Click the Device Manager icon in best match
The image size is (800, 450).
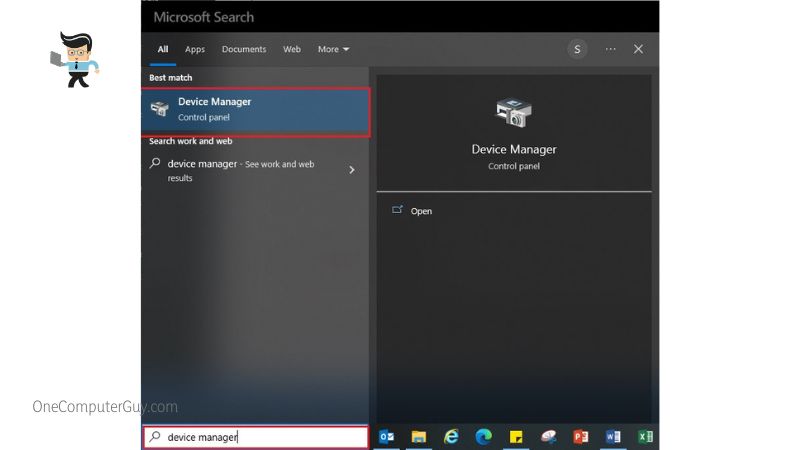[160, 109]
